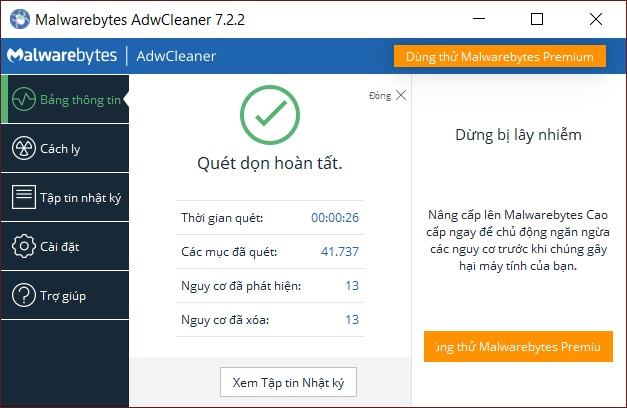Click the help question mark icon
This screenshot has width=627, height=408.
(24, 295)
